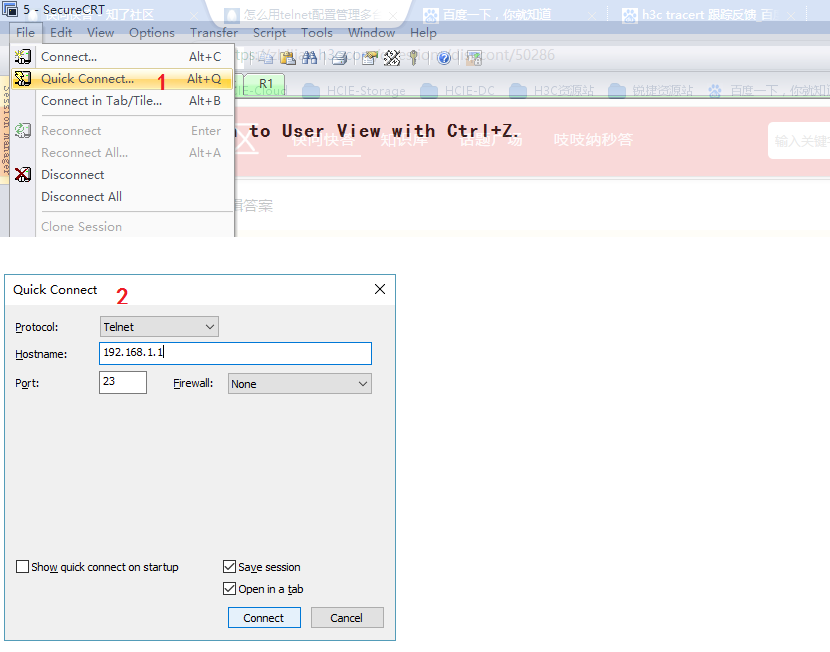Image resolution: width=830 pixels, height=652 pixels.
Task: Click the Disconnect entry red X icon
Action: coord(23,174)
